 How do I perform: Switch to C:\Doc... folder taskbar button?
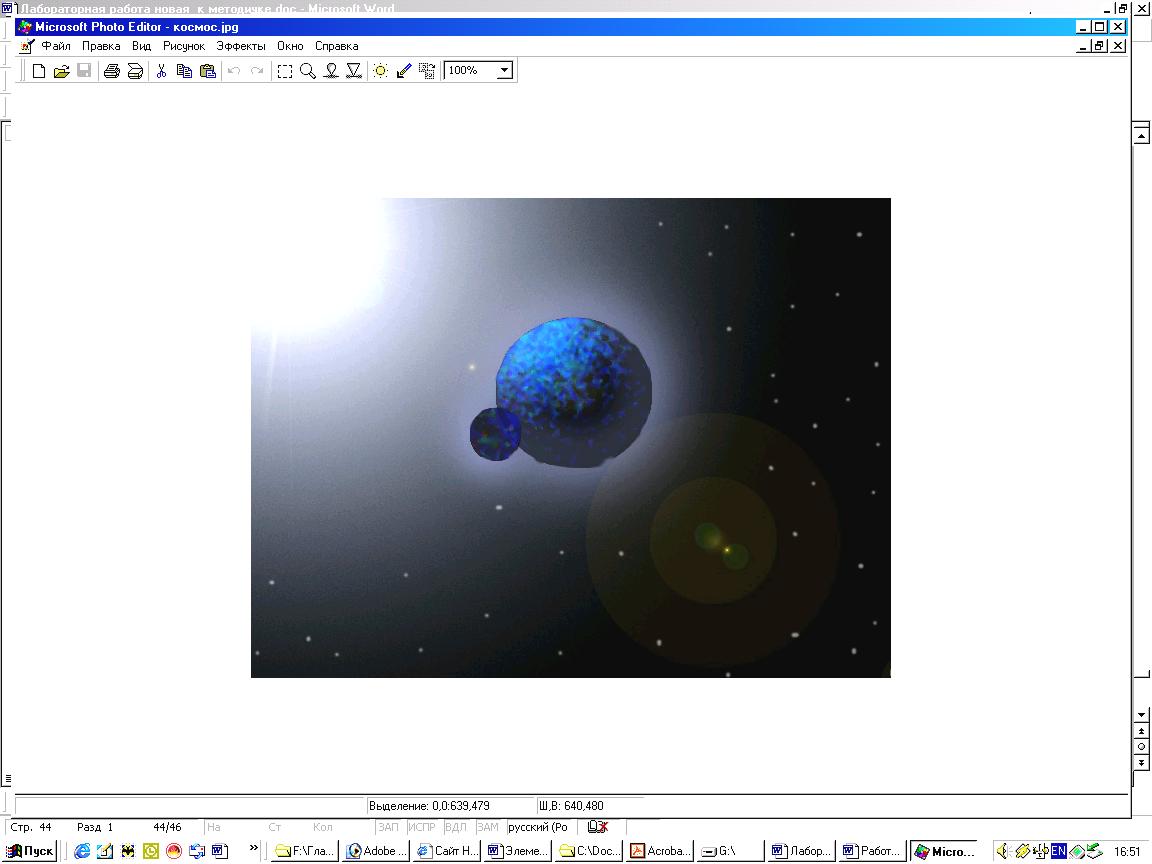590,851
